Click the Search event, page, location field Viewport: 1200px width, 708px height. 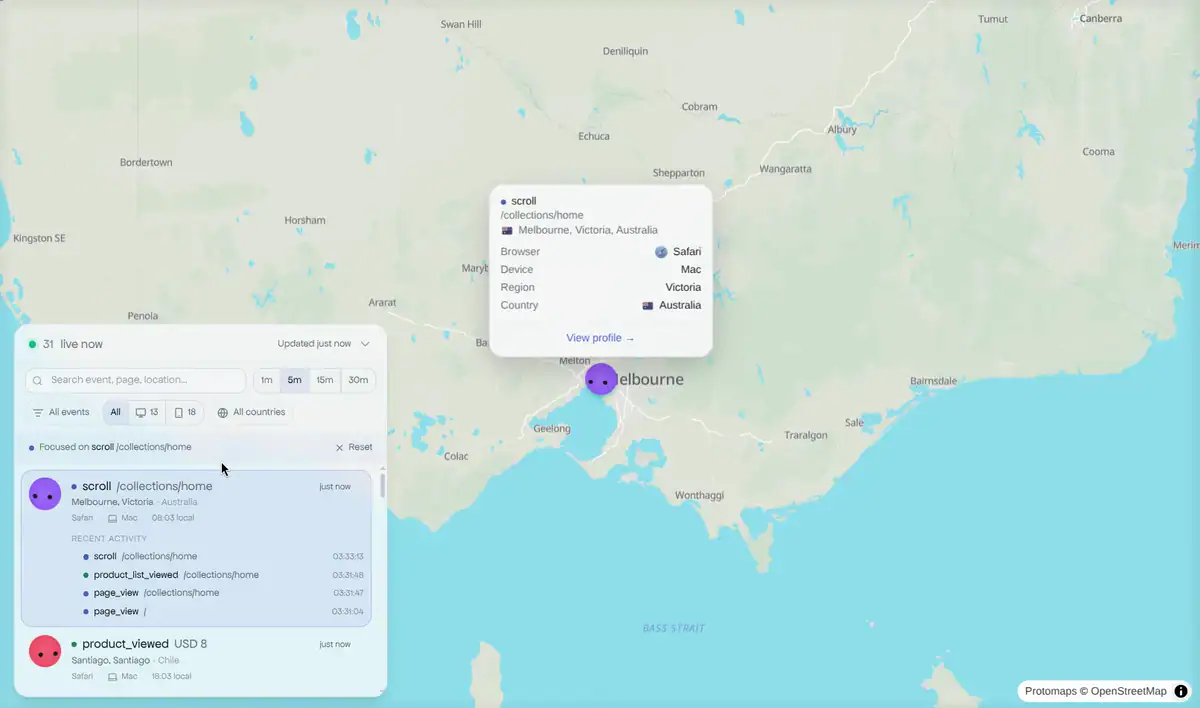pos(136,380)
